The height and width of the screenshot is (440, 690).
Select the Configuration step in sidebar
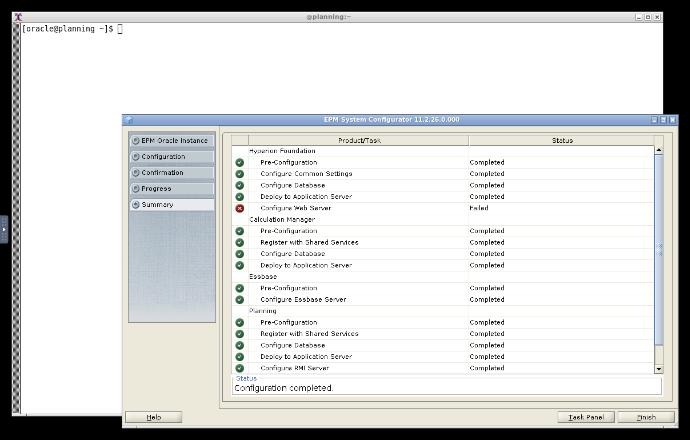pyautogui.click(x=172, y=157)
